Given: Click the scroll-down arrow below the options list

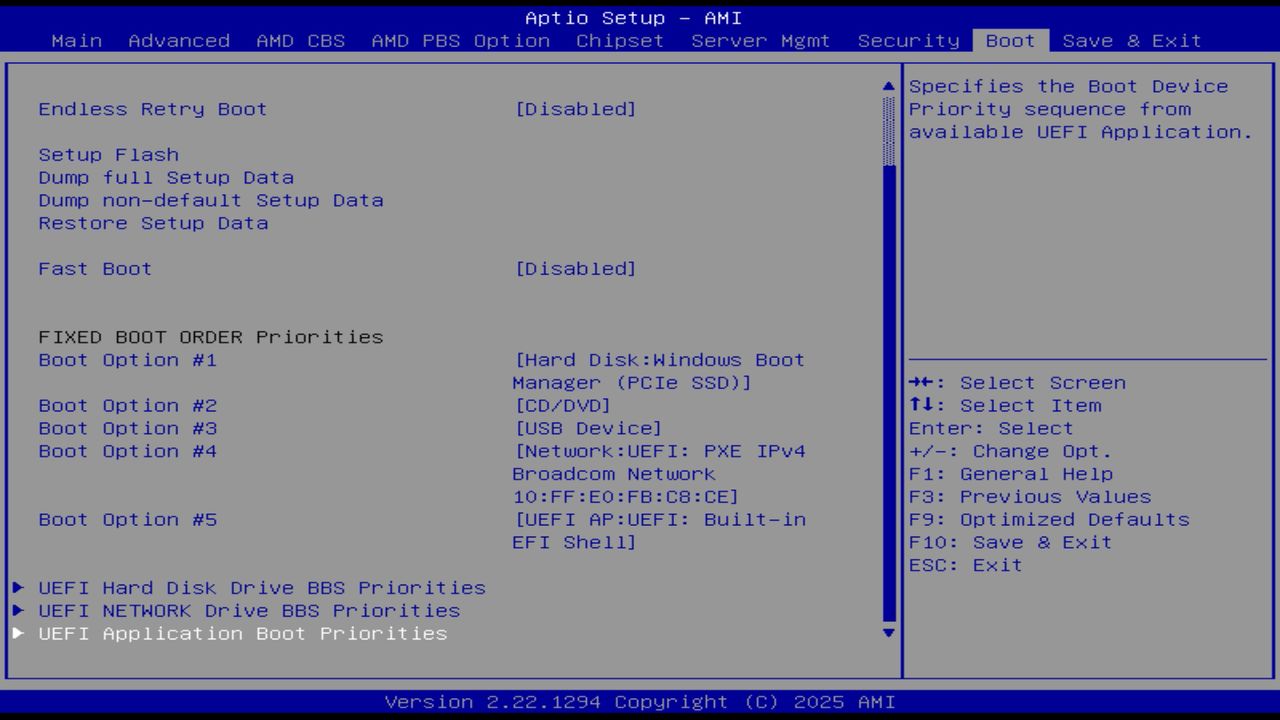Looking at the screenshot, I should coord(886,633).
